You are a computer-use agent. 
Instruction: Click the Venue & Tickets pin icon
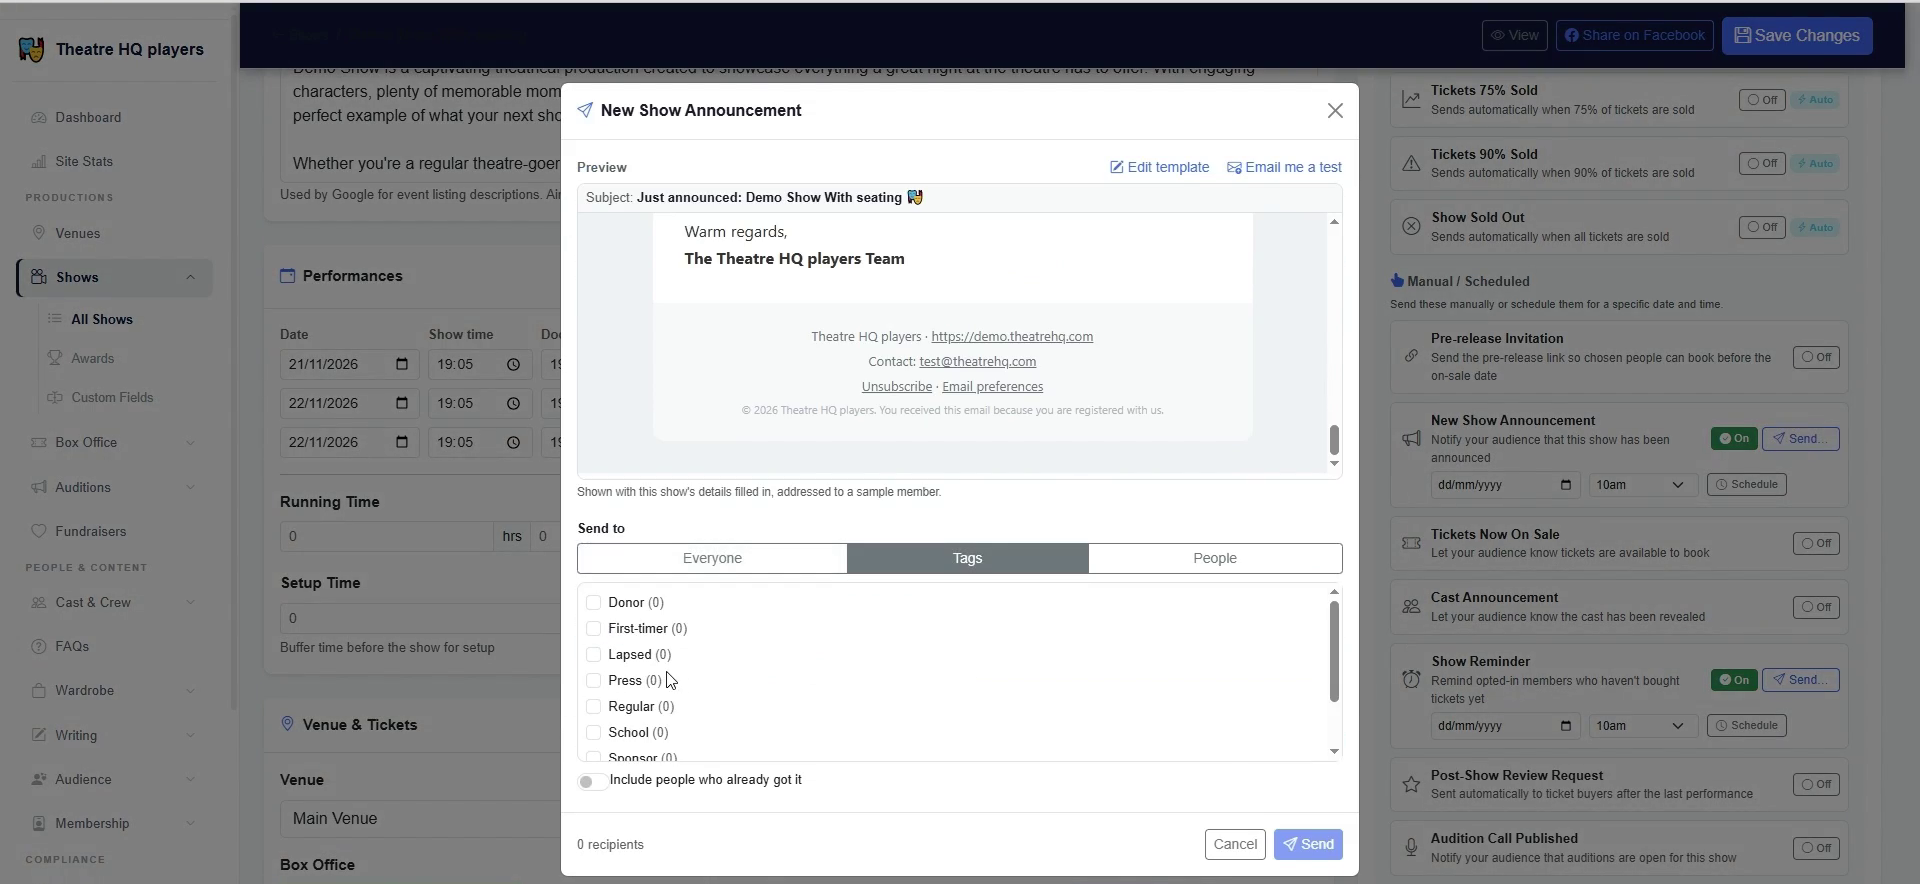288,724
